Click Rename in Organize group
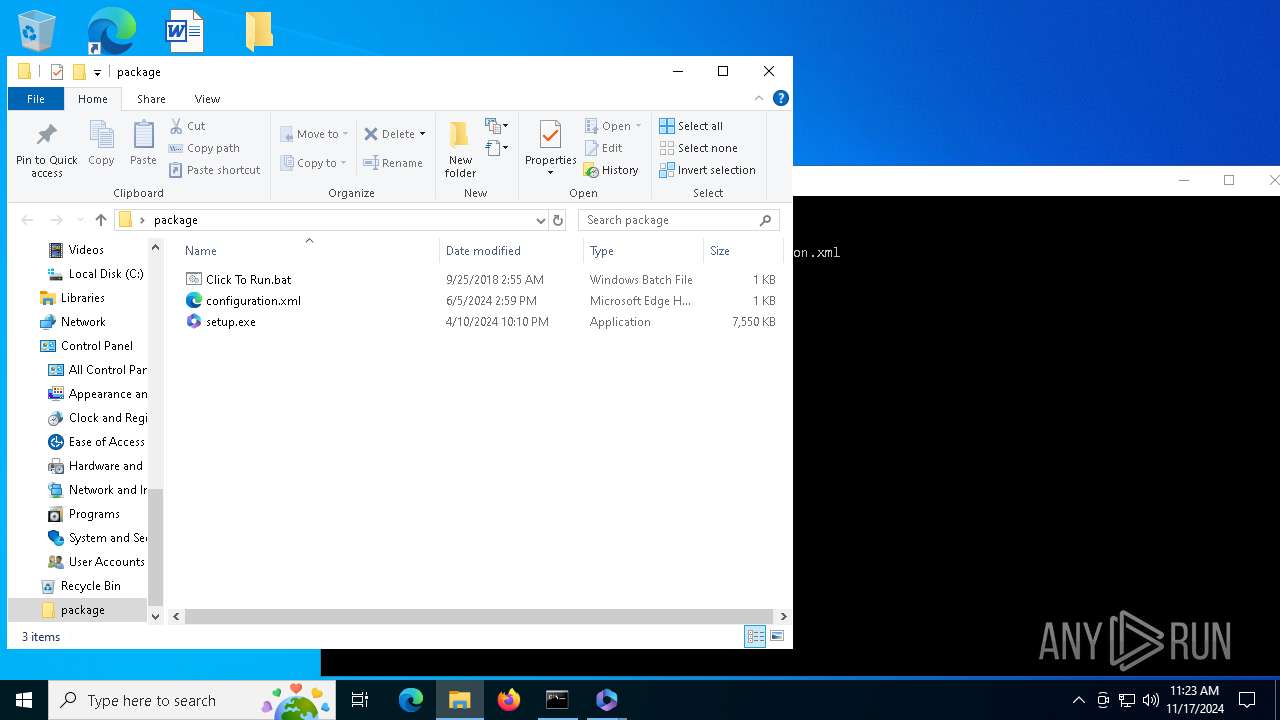 pyautogui.click(x=393, y=163)
